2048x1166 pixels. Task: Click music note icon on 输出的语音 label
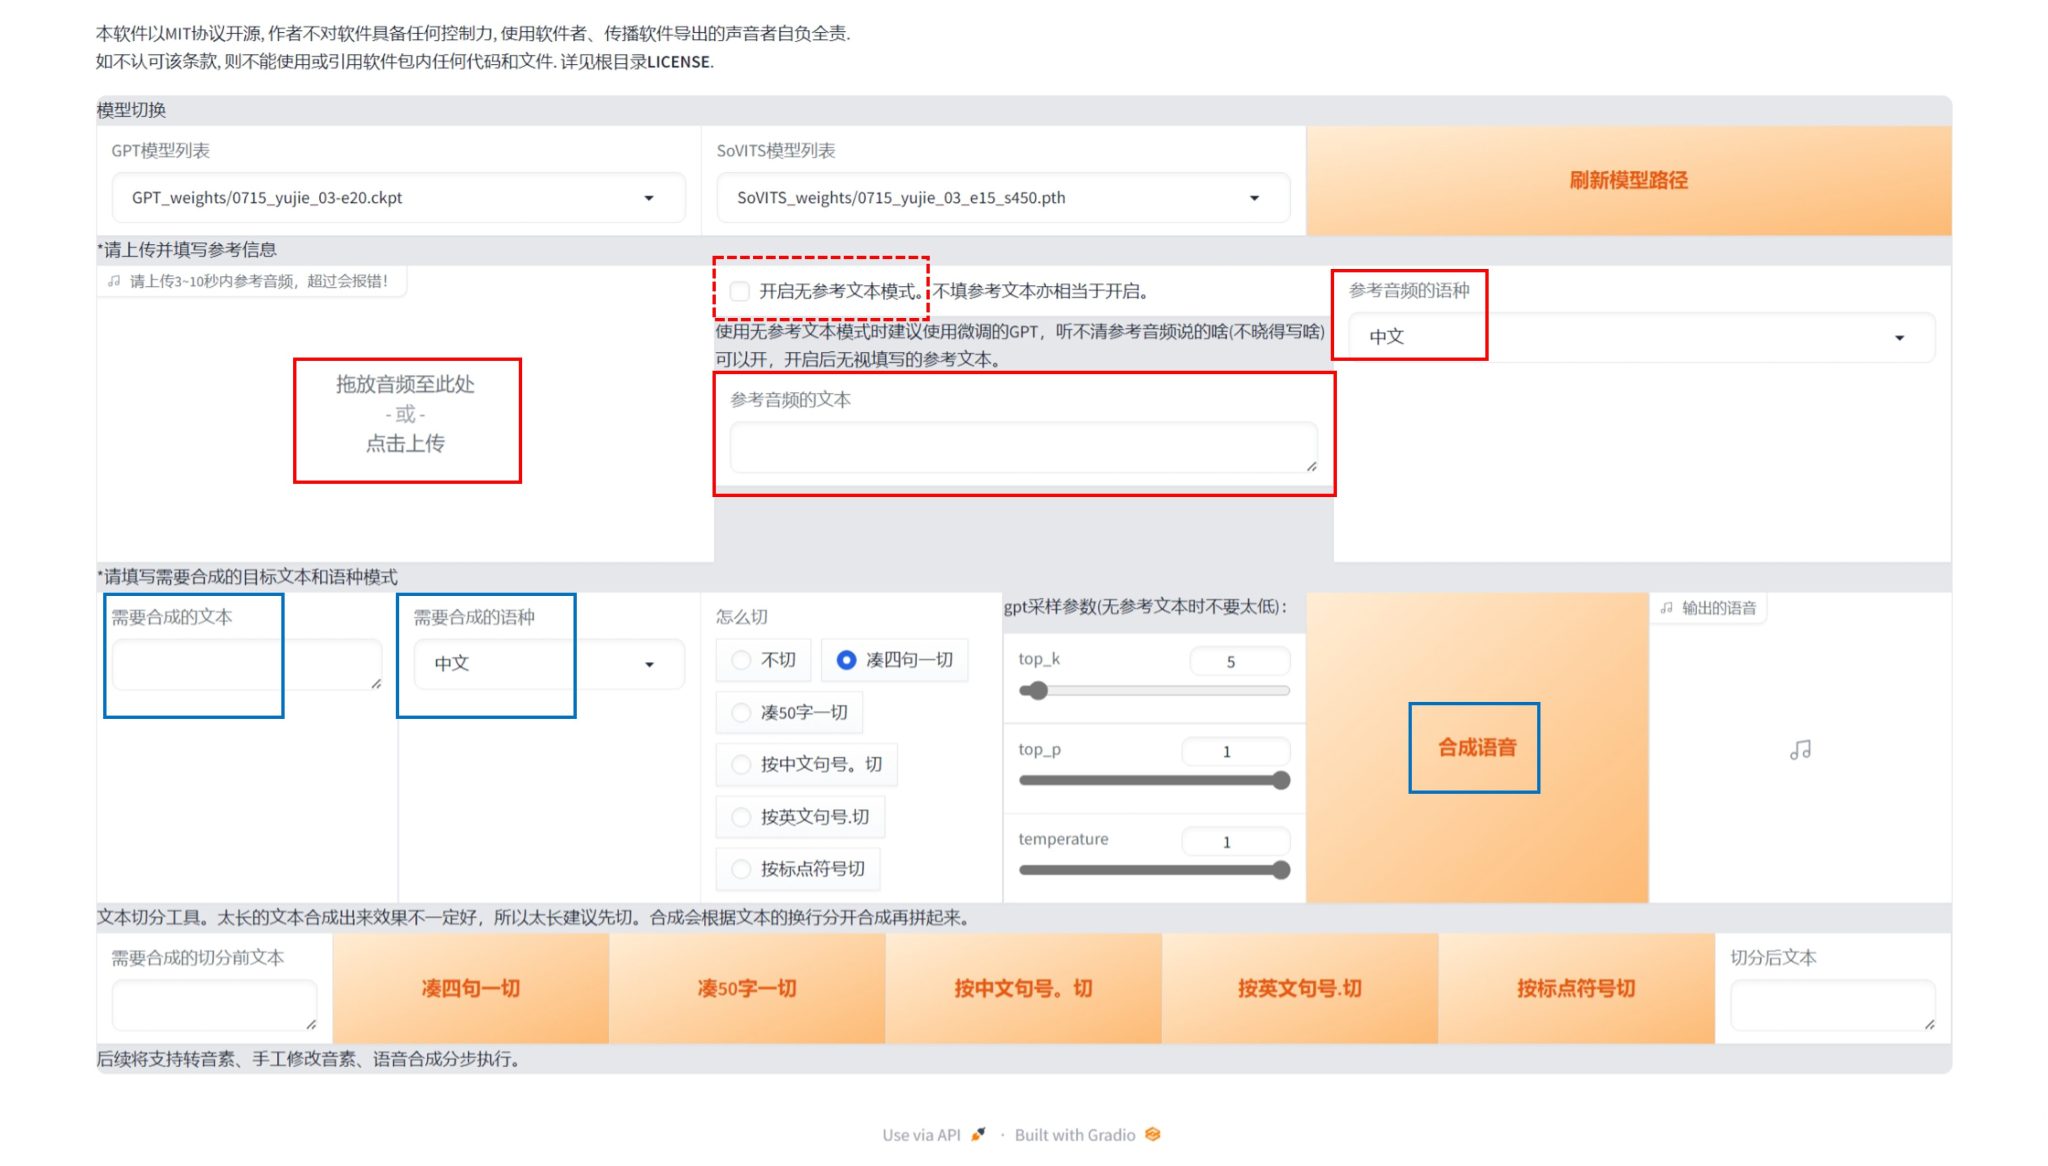[1666, 608]
